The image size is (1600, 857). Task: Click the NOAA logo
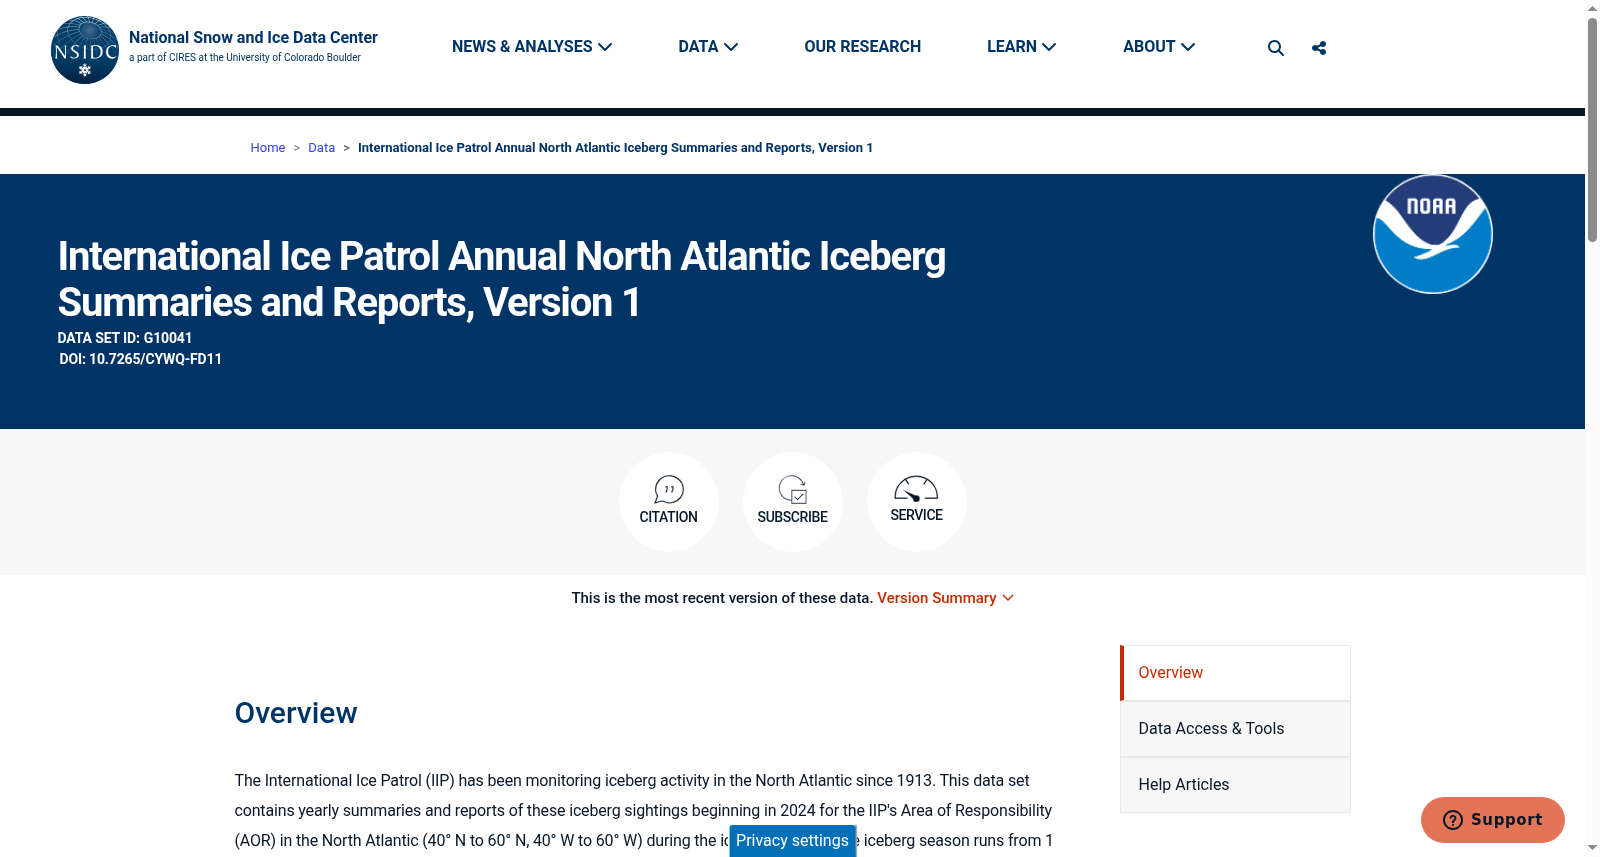(x=1433, y=234)
